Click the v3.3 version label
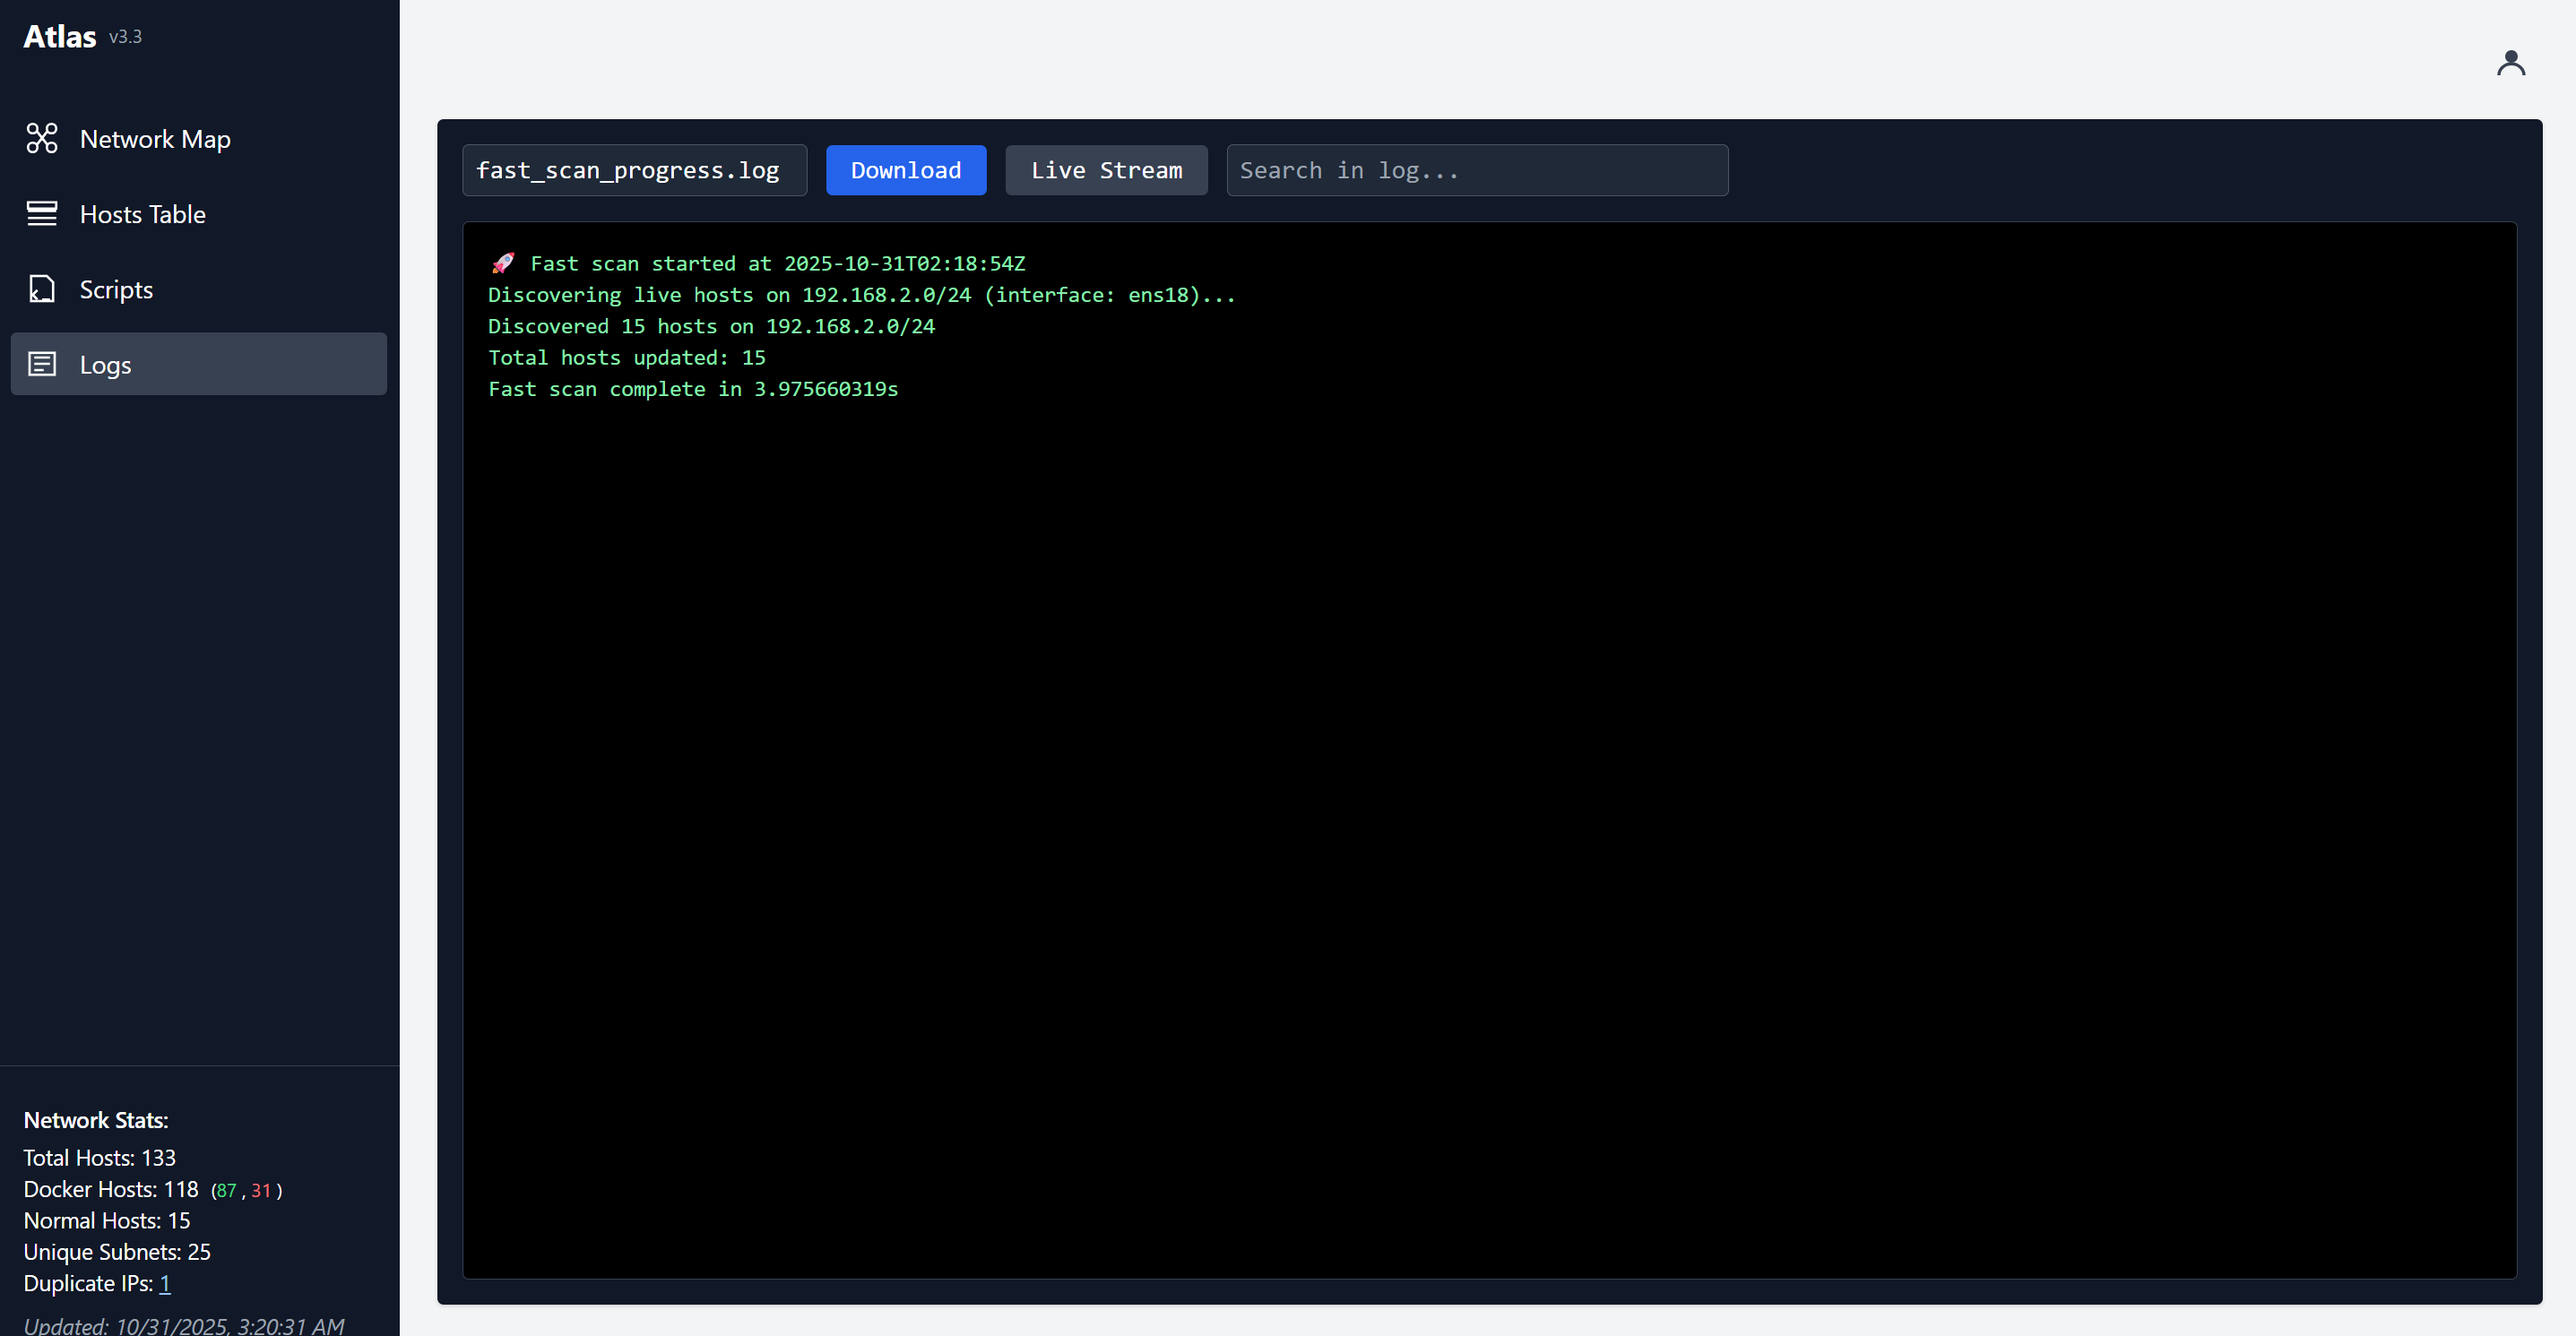Viewport: 2576px width, 1336px height. [125, 37]
